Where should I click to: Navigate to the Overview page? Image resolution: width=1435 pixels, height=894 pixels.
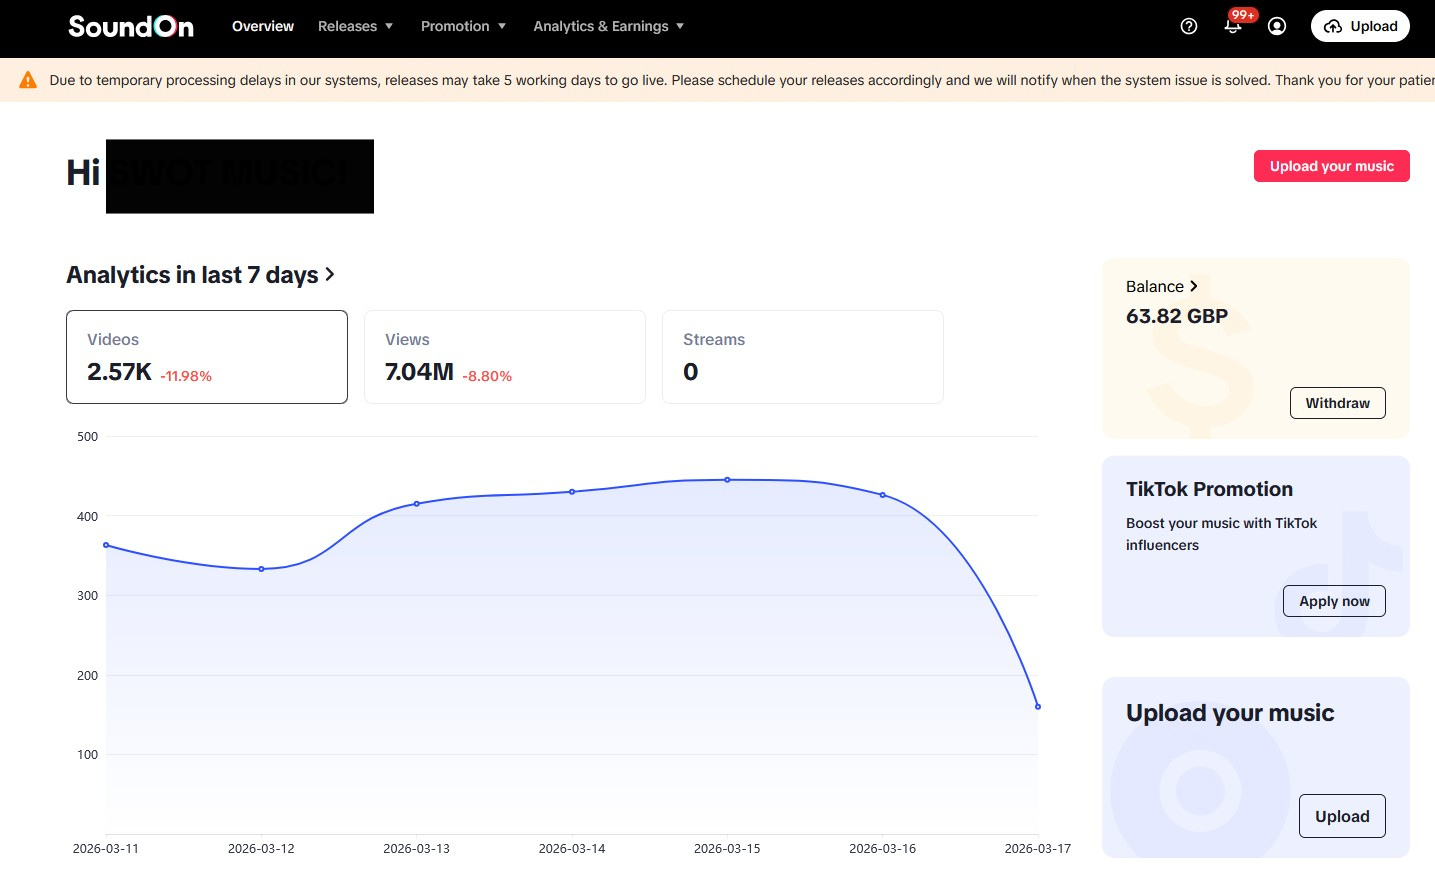pyautogui.click(x=262, y=26)
